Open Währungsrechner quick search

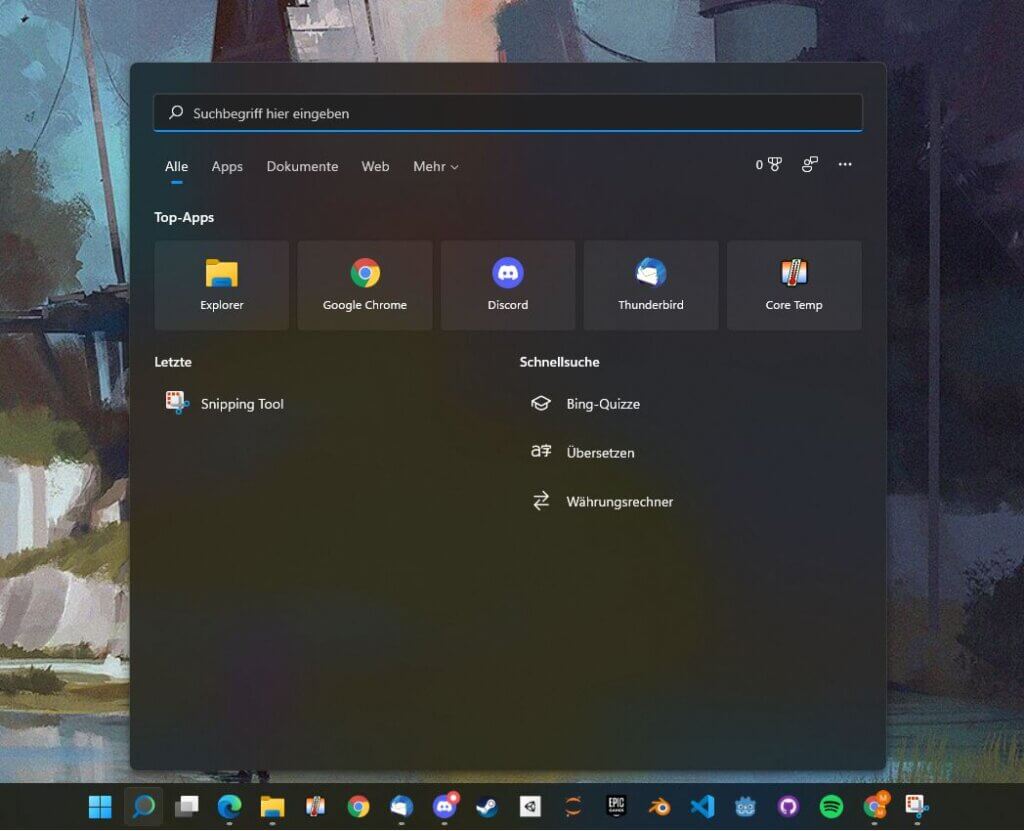coord(619,502)
